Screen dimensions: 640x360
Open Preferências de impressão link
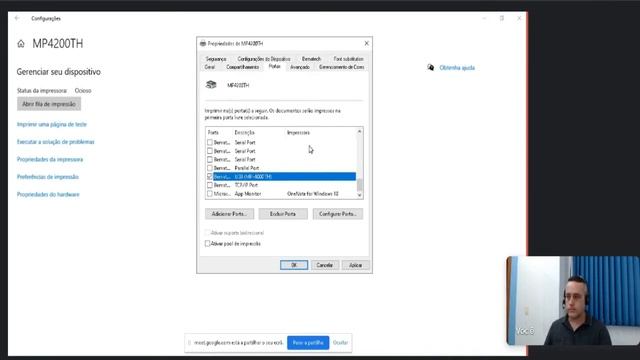point(48,177)
